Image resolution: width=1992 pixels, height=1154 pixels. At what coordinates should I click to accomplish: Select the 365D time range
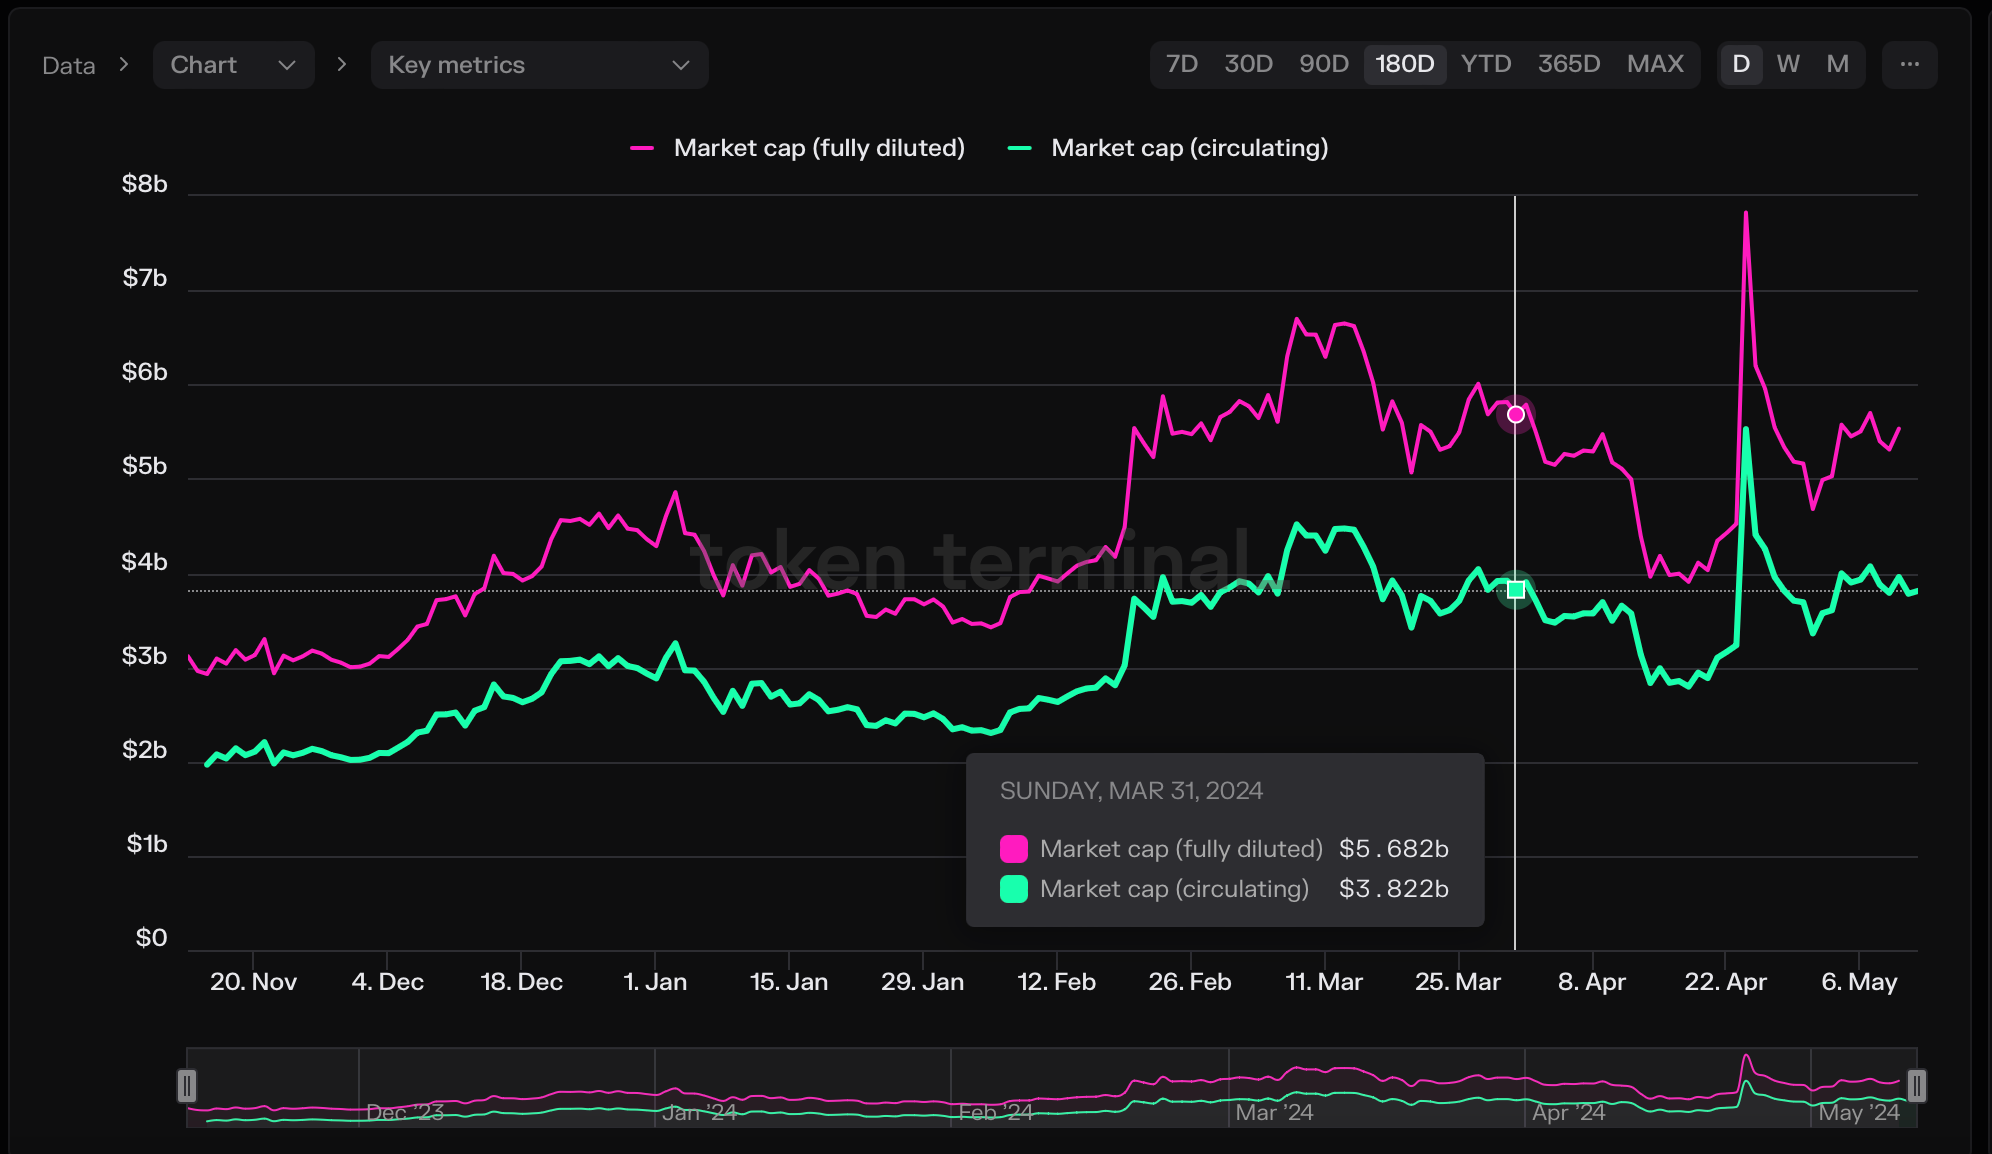pos(1569,64)
